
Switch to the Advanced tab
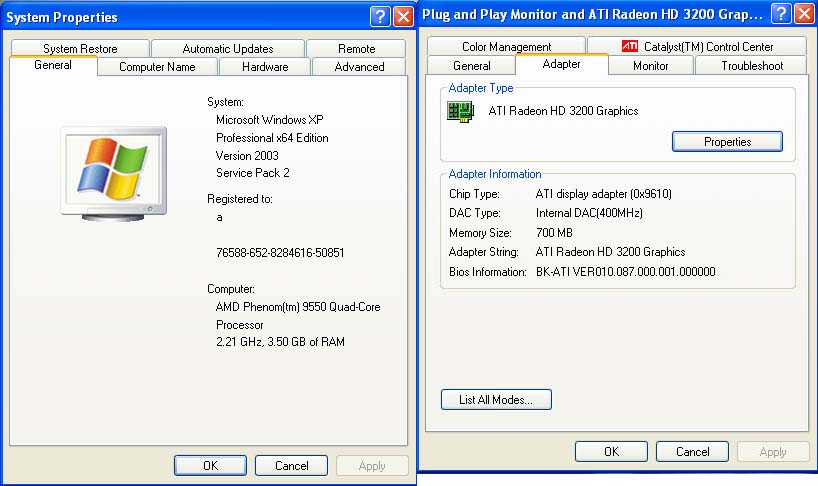click(359, 67)
